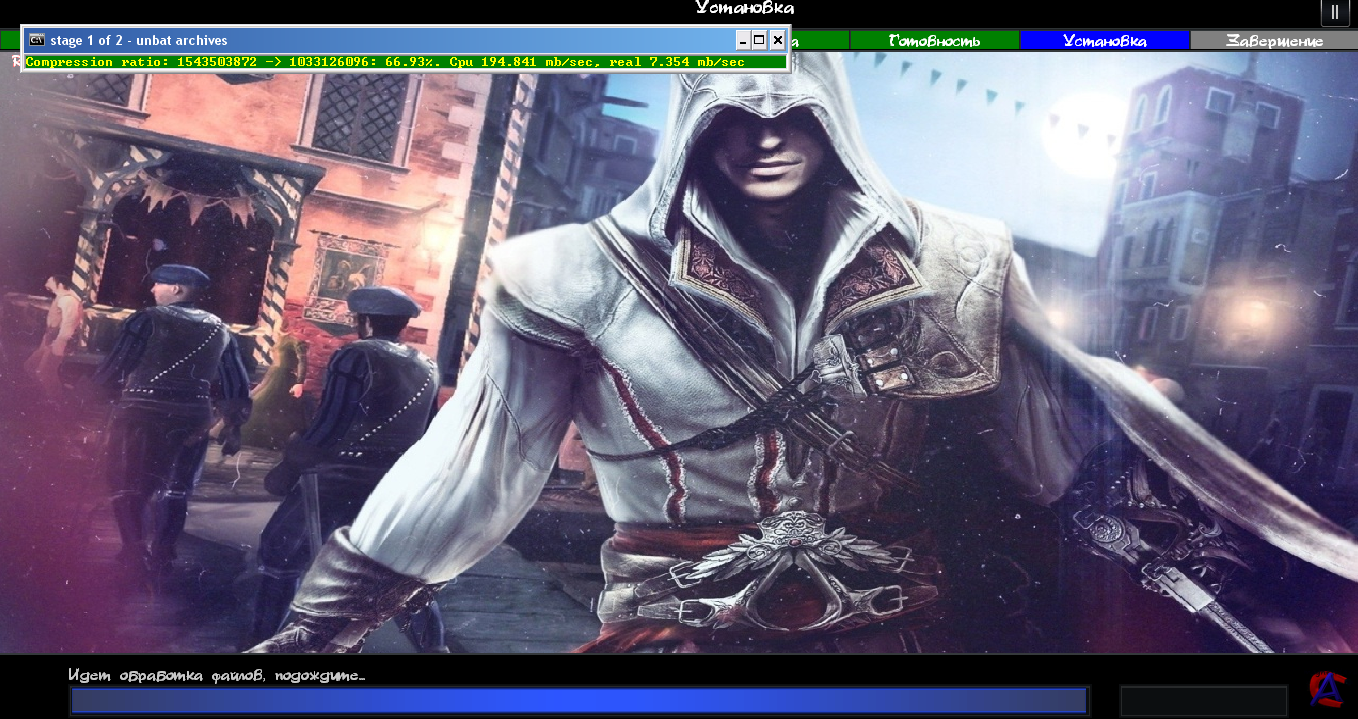Maximize the unbat archives console window

point(759,41)
